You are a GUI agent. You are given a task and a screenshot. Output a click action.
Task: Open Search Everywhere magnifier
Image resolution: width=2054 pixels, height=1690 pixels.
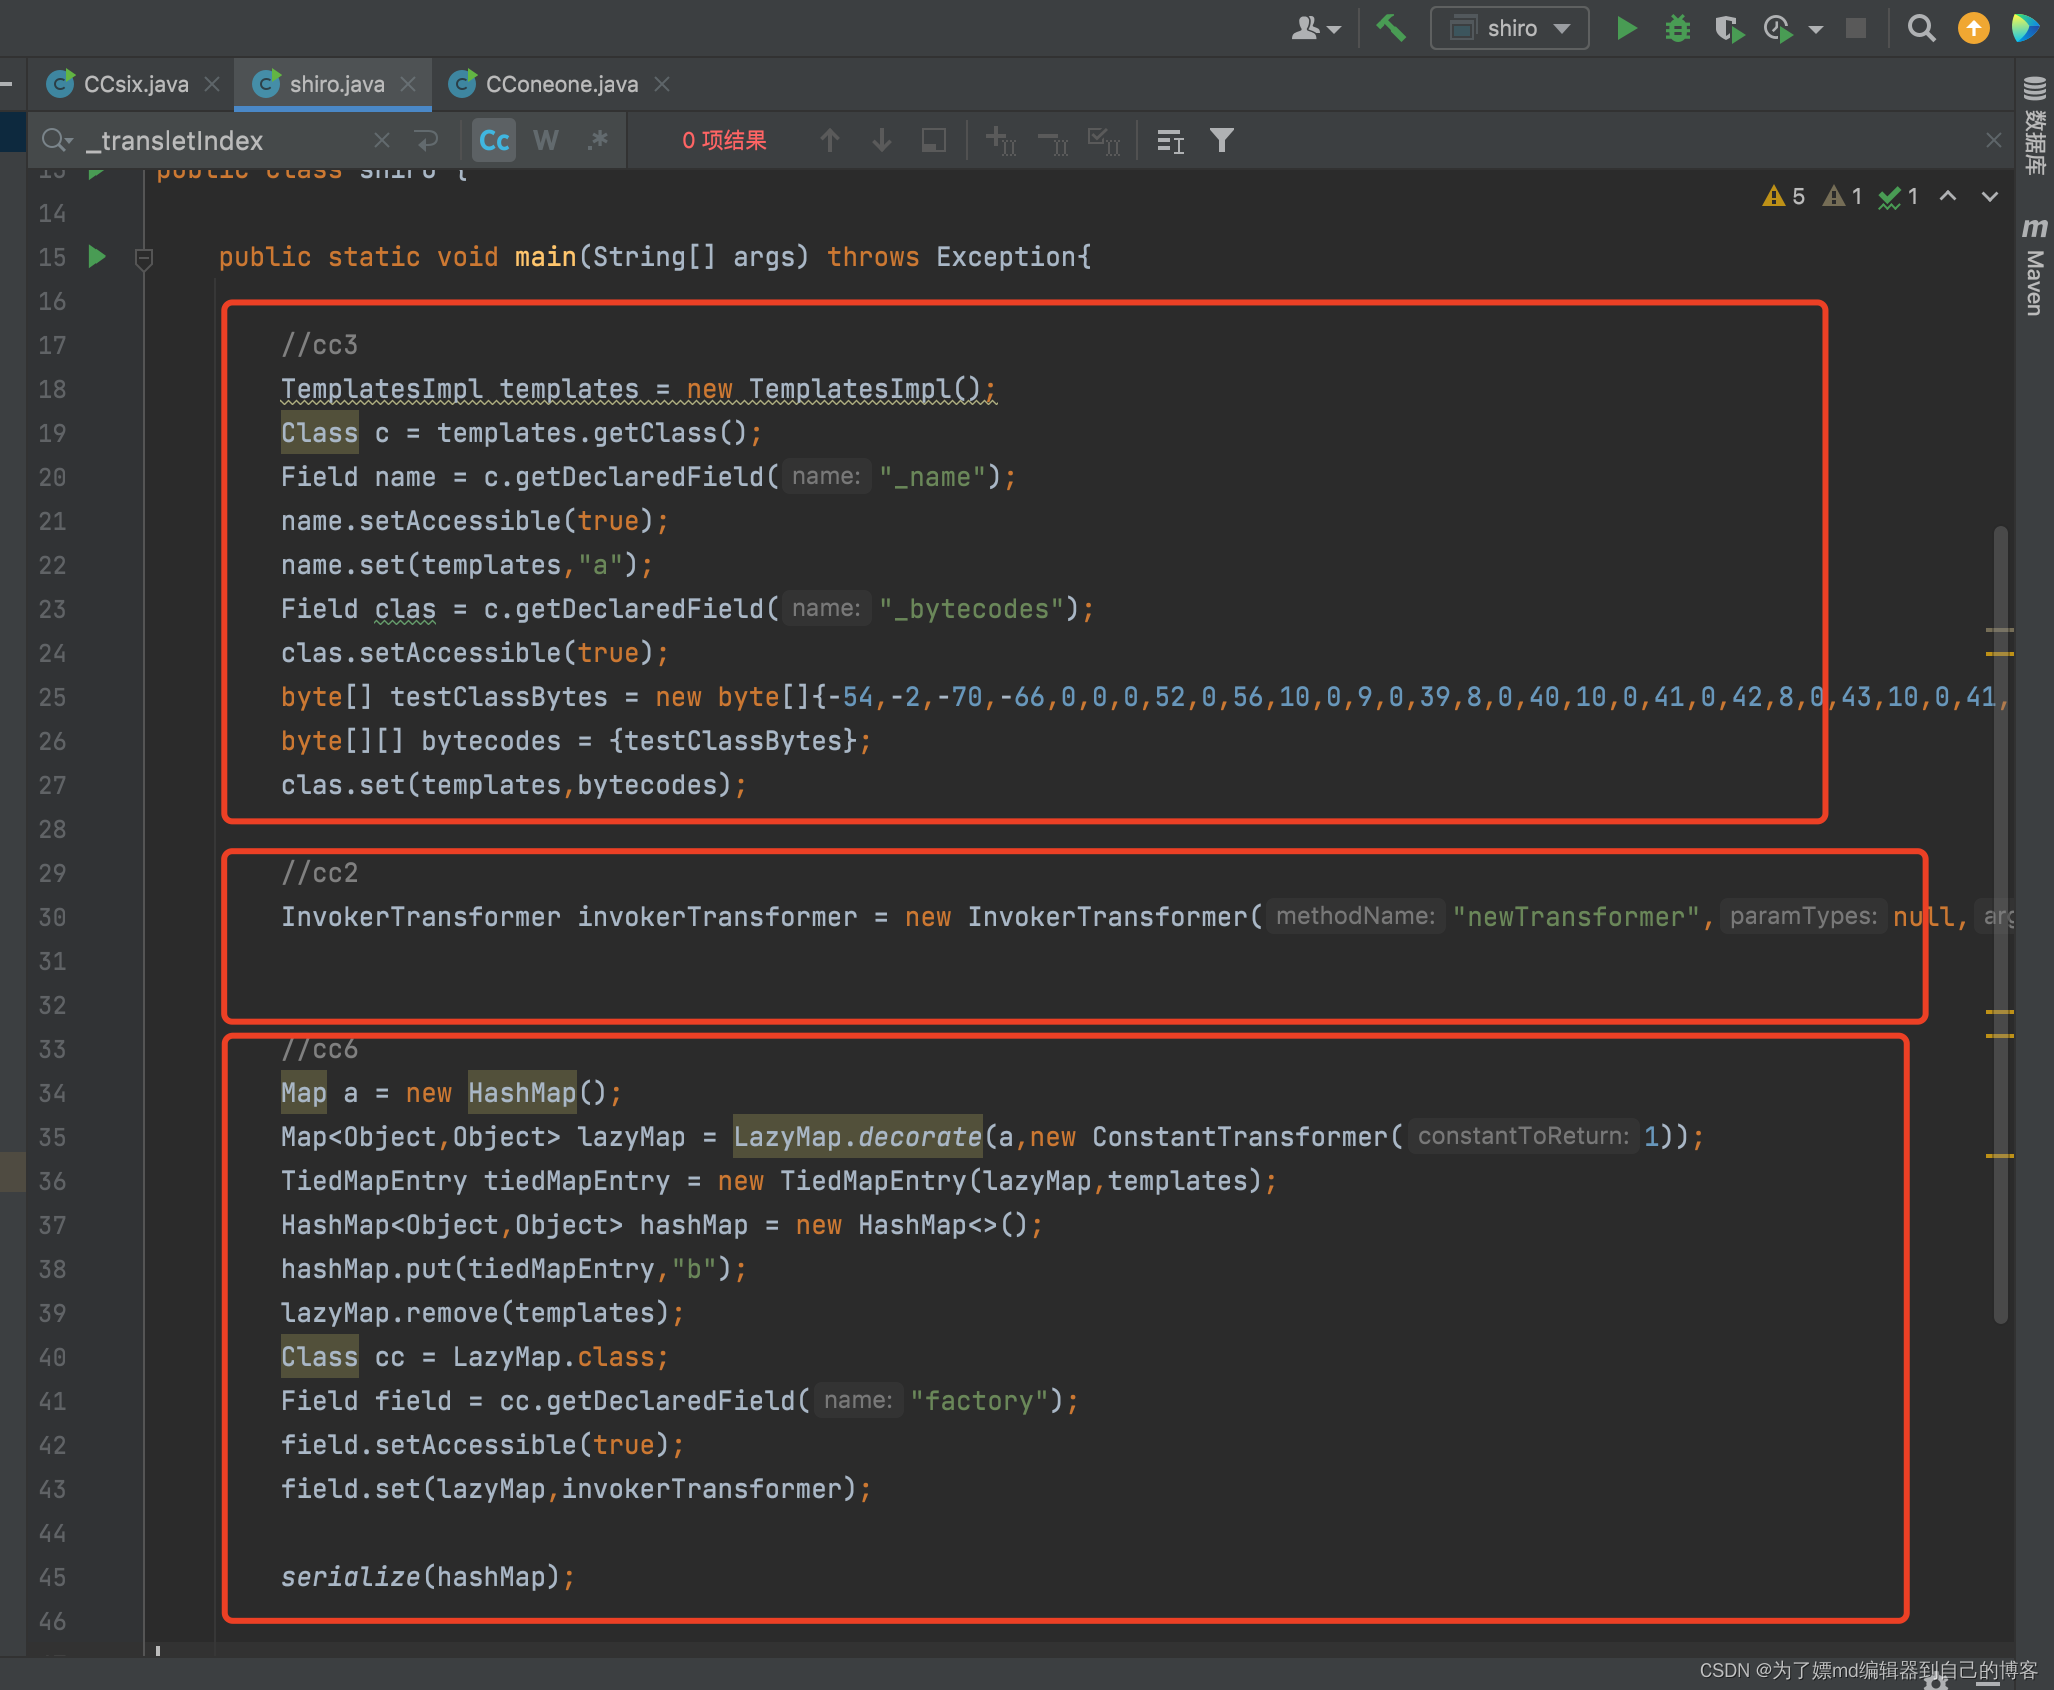point(1921,28)
